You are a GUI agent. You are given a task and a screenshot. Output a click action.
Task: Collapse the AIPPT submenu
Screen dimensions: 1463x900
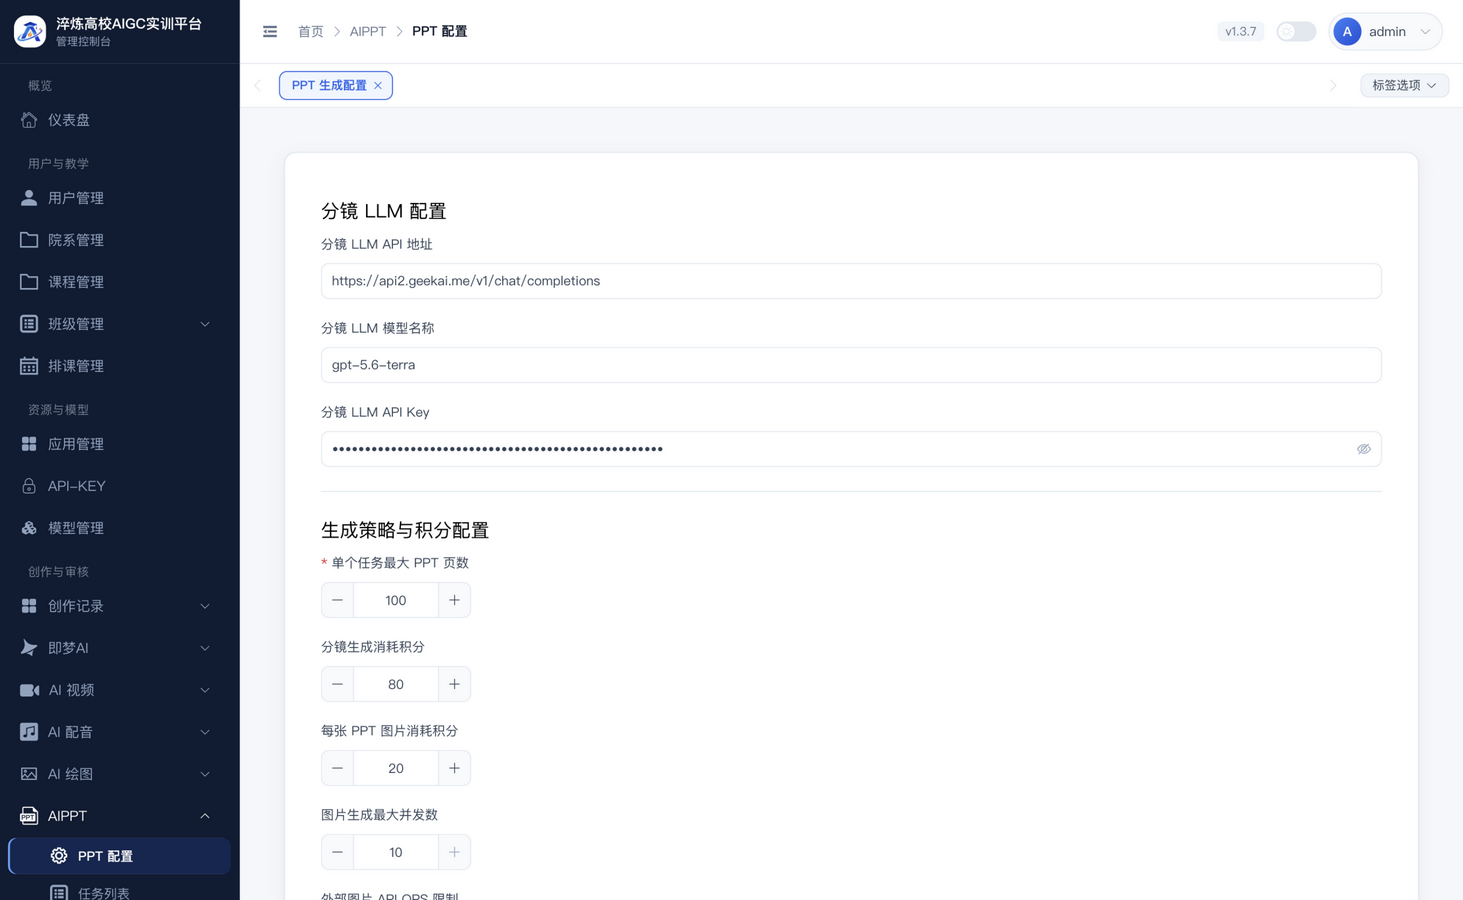click(x=205, y=816)
